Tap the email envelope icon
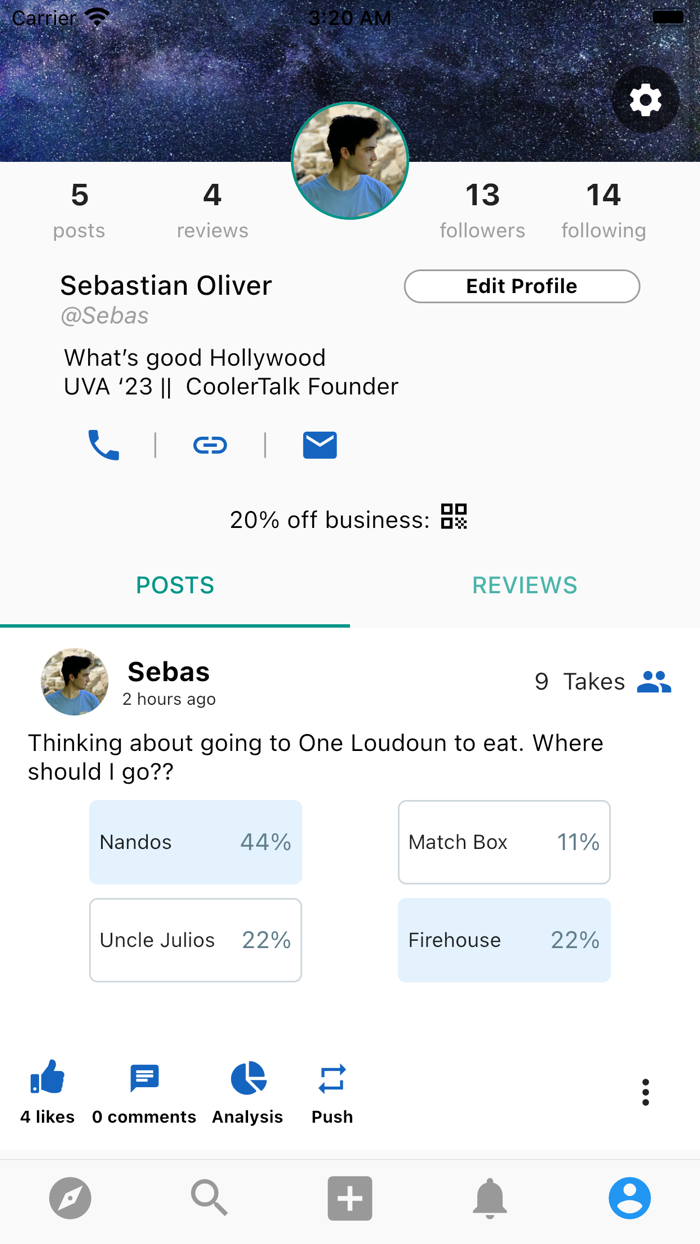The image size is (700, 1244). [319, 445]
